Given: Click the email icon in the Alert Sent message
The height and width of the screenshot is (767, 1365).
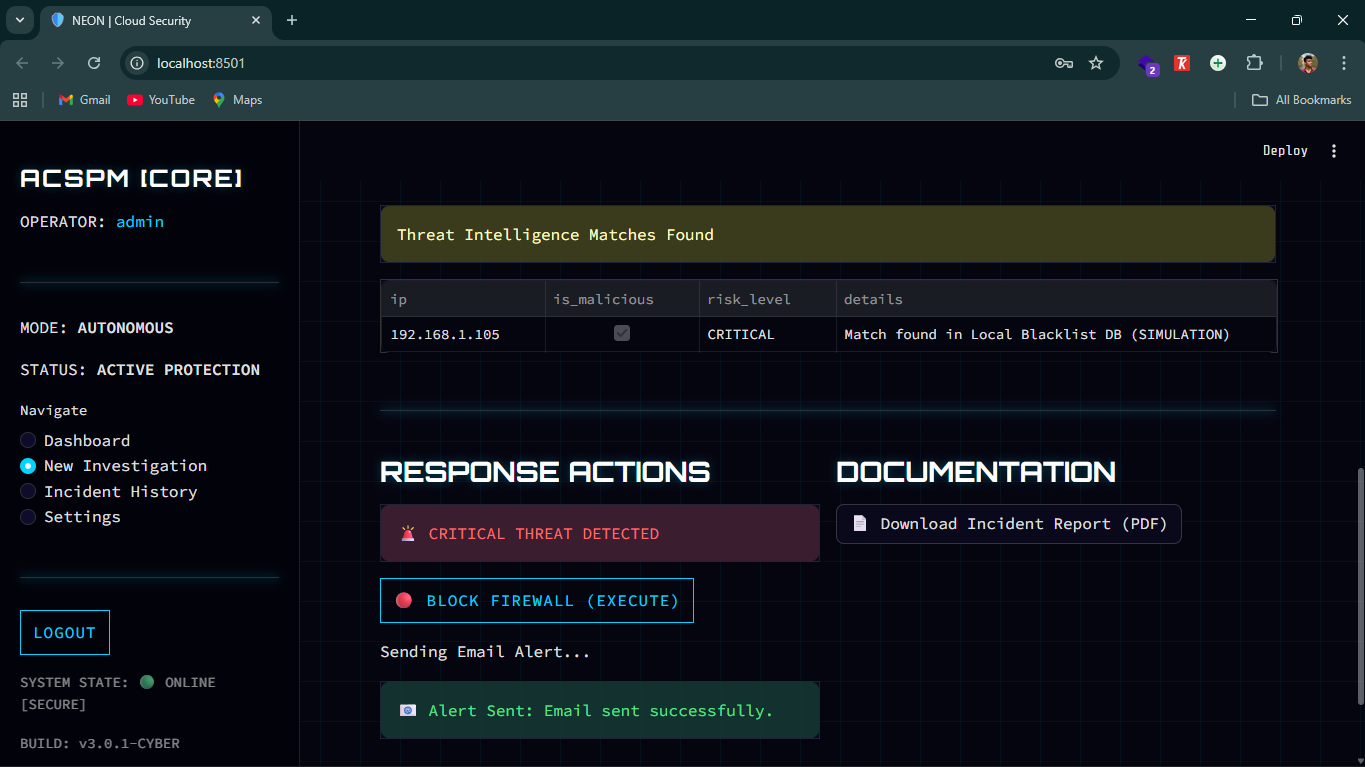Looking at the screenshot, I should (408, 709).
